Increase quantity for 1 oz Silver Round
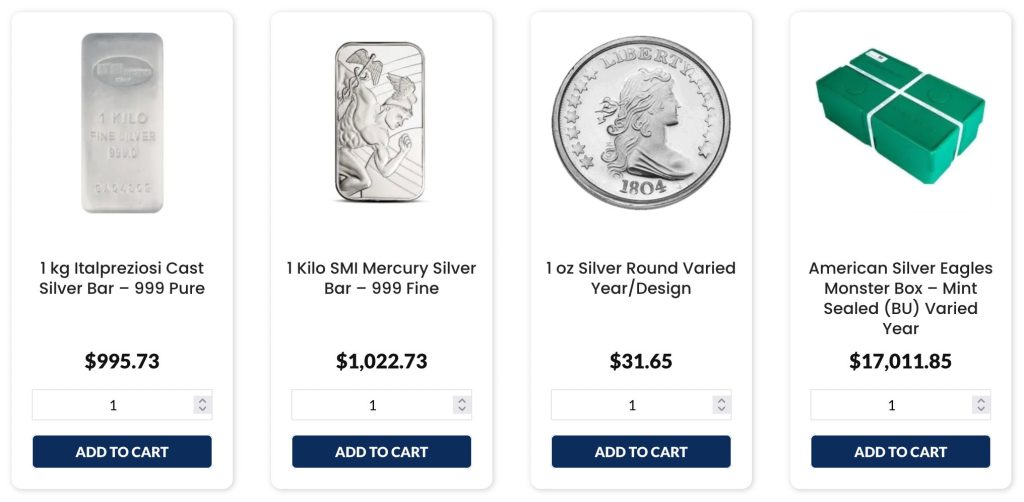1024x502 pixels. pos(722,400)
